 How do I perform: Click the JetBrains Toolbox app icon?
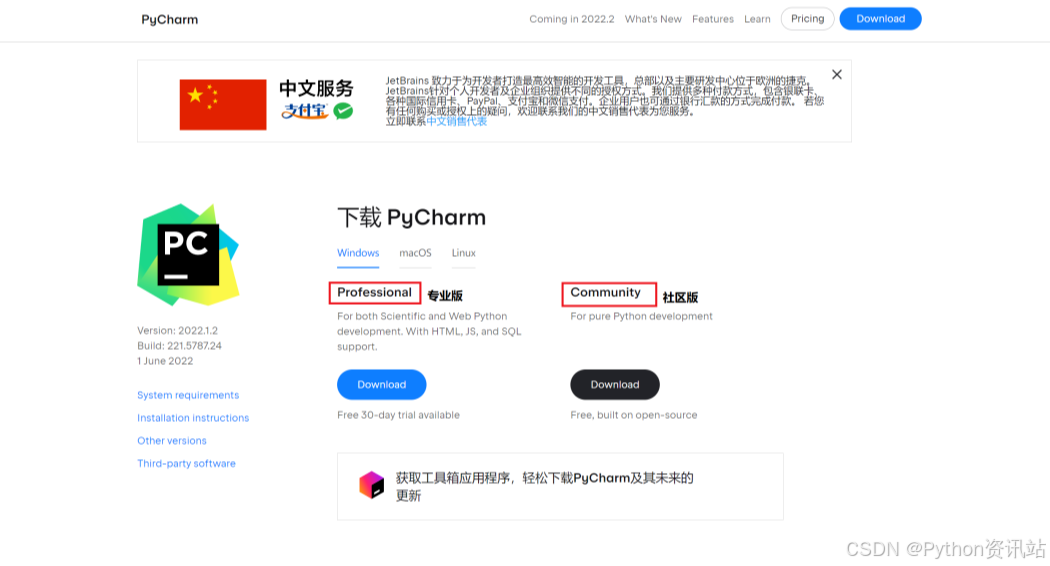coord(372,485)
